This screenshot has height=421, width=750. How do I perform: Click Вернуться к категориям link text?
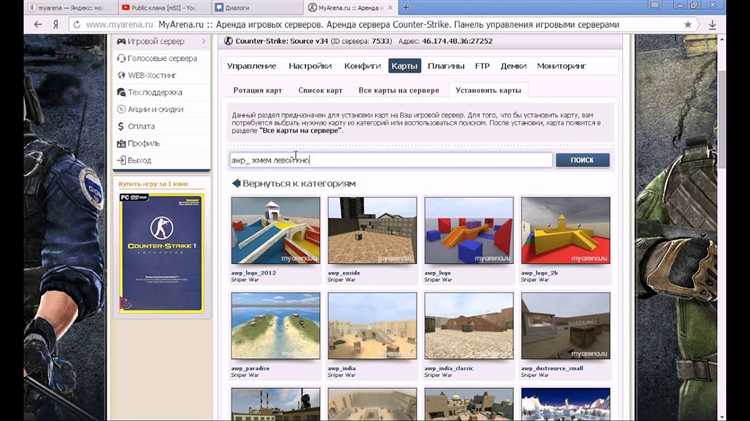point(299,184)
